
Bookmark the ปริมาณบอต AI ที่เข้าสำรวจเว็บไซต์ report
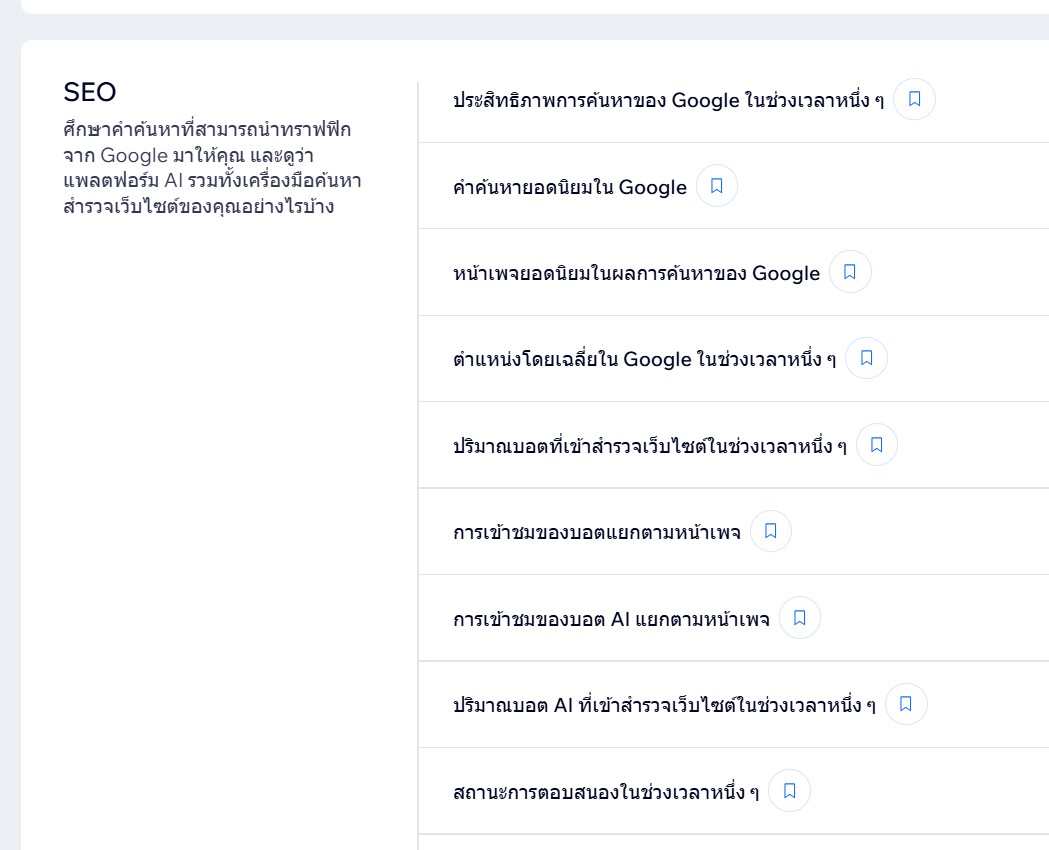905,704
